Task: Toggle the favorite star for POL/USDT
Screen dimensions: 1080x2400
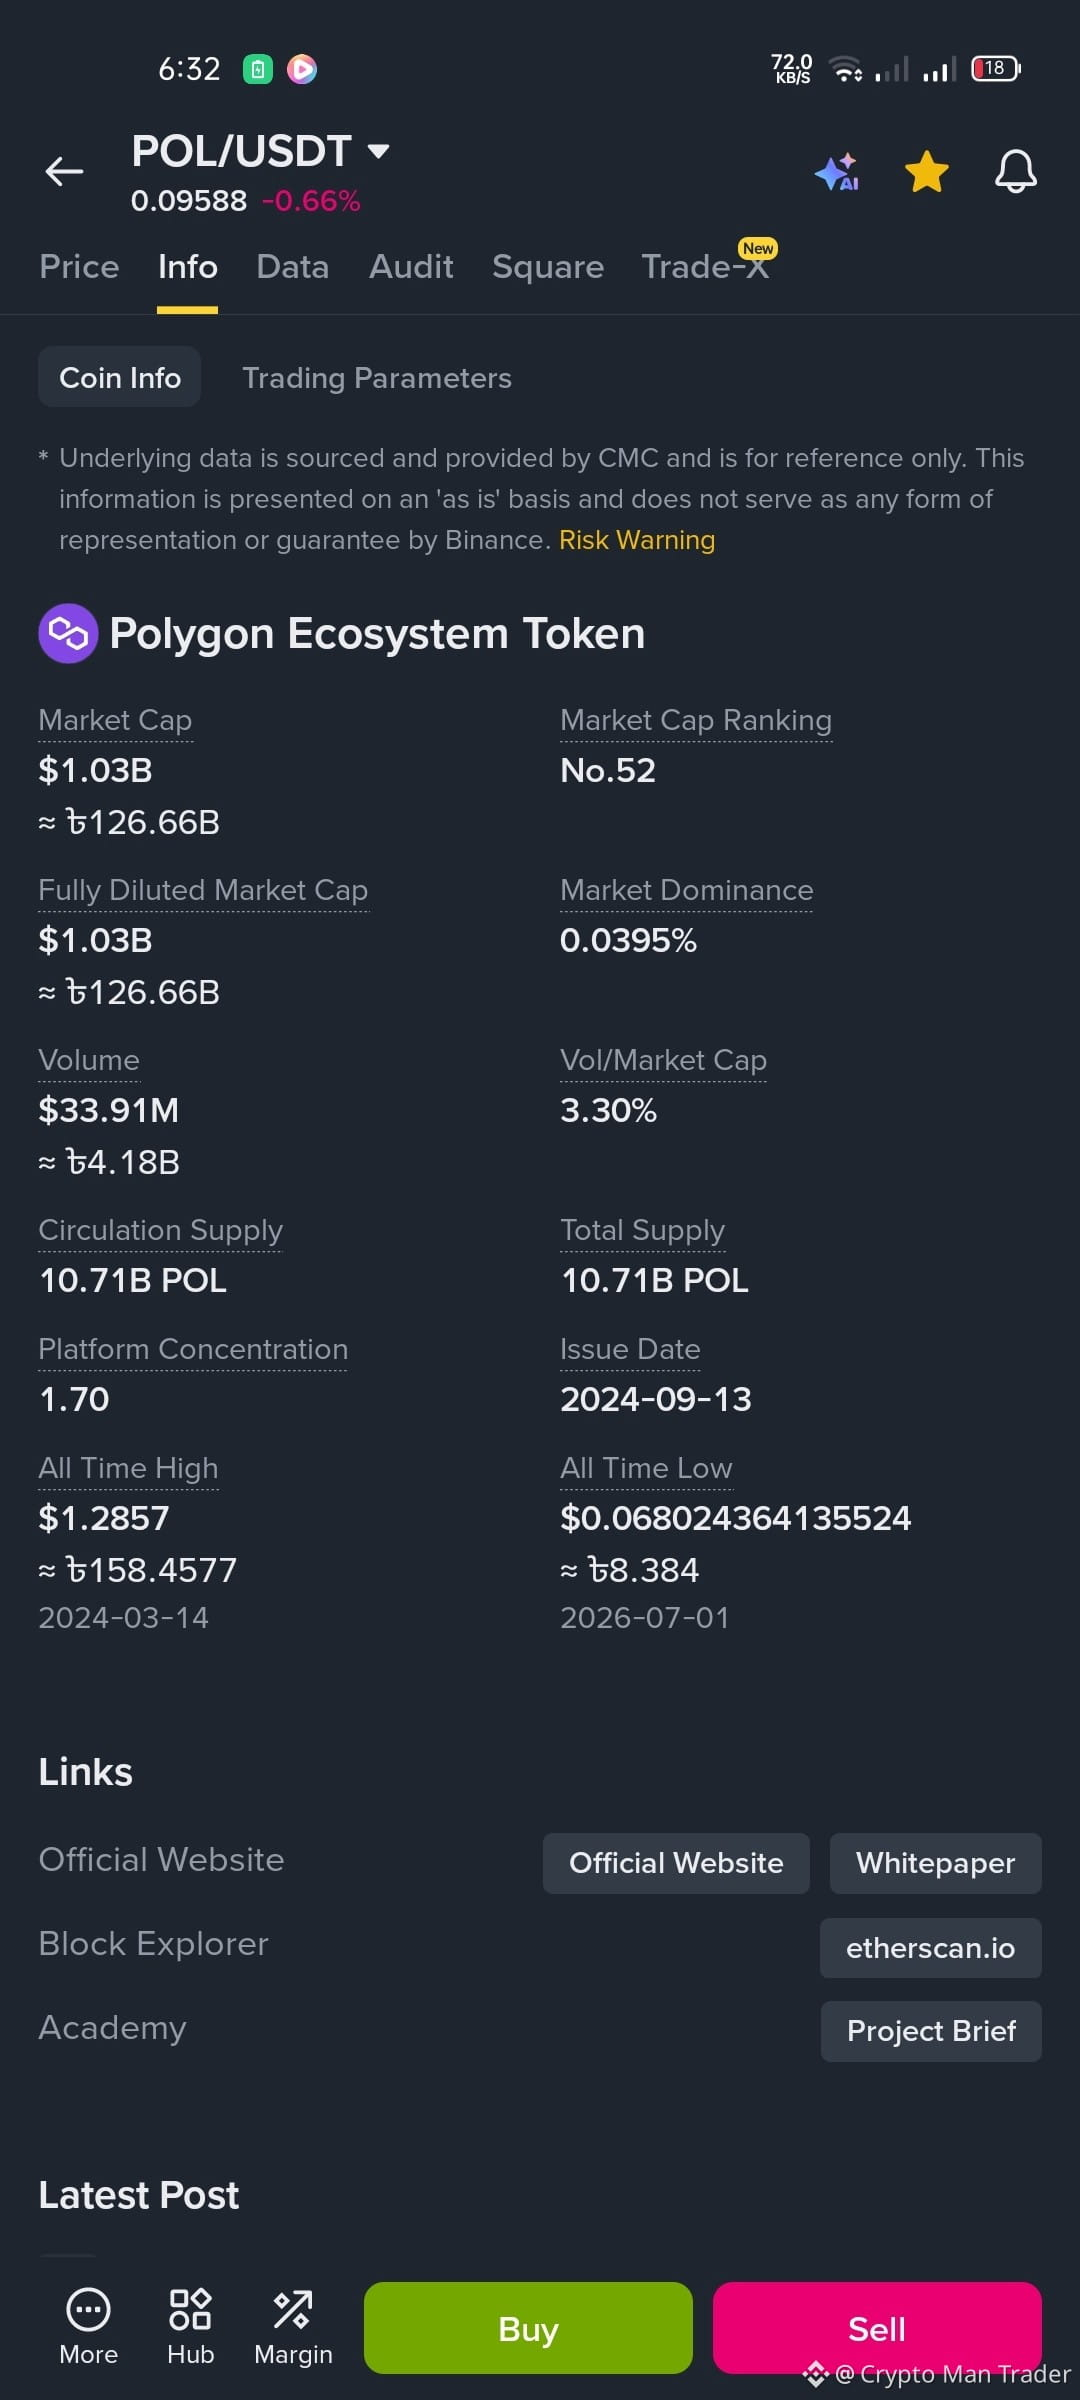Action: (927, 172)
